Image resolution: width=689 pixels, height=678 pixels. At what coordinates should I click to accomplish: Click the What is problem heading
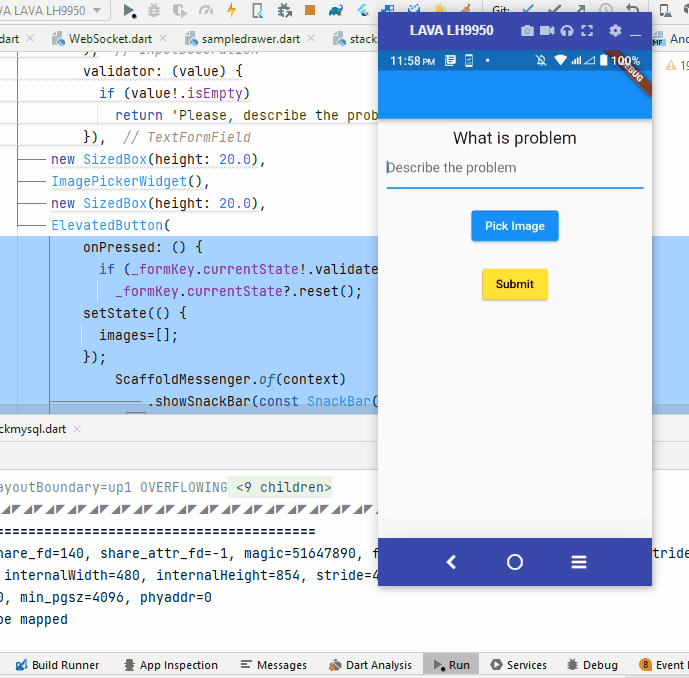(515, 138)
